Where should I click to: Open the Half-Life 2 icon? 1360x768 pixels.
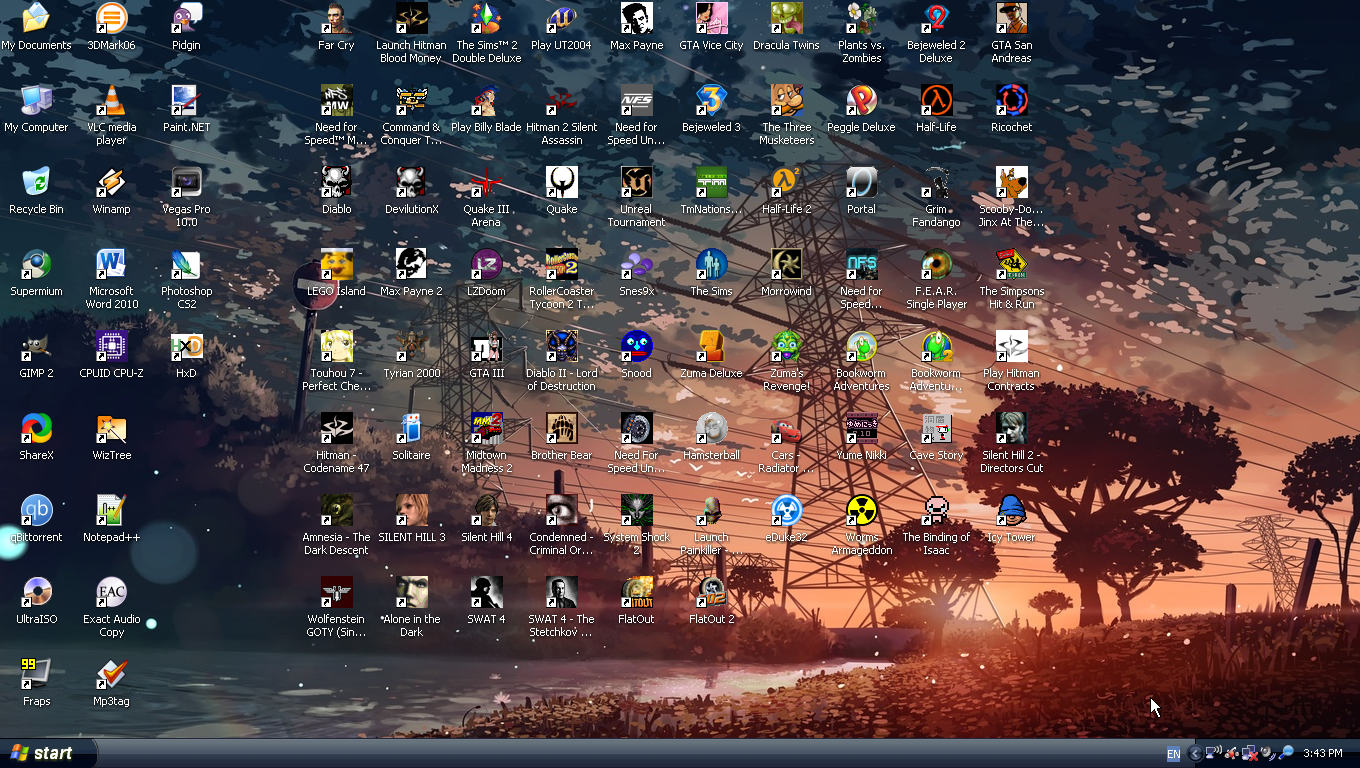coord(786,182)
